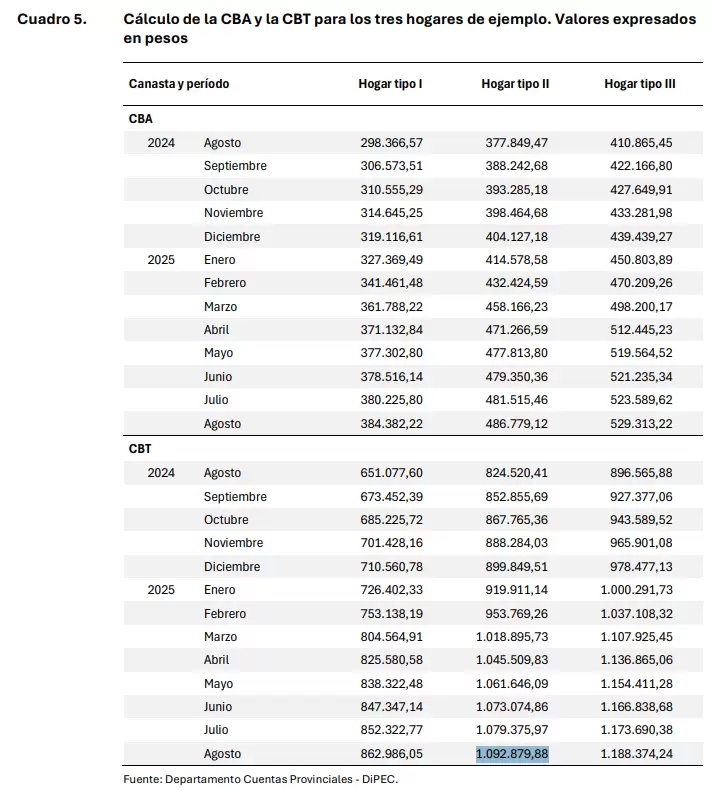Click the 2024 year label under CBT
This screenshot has width=713, height=791.
161,473
